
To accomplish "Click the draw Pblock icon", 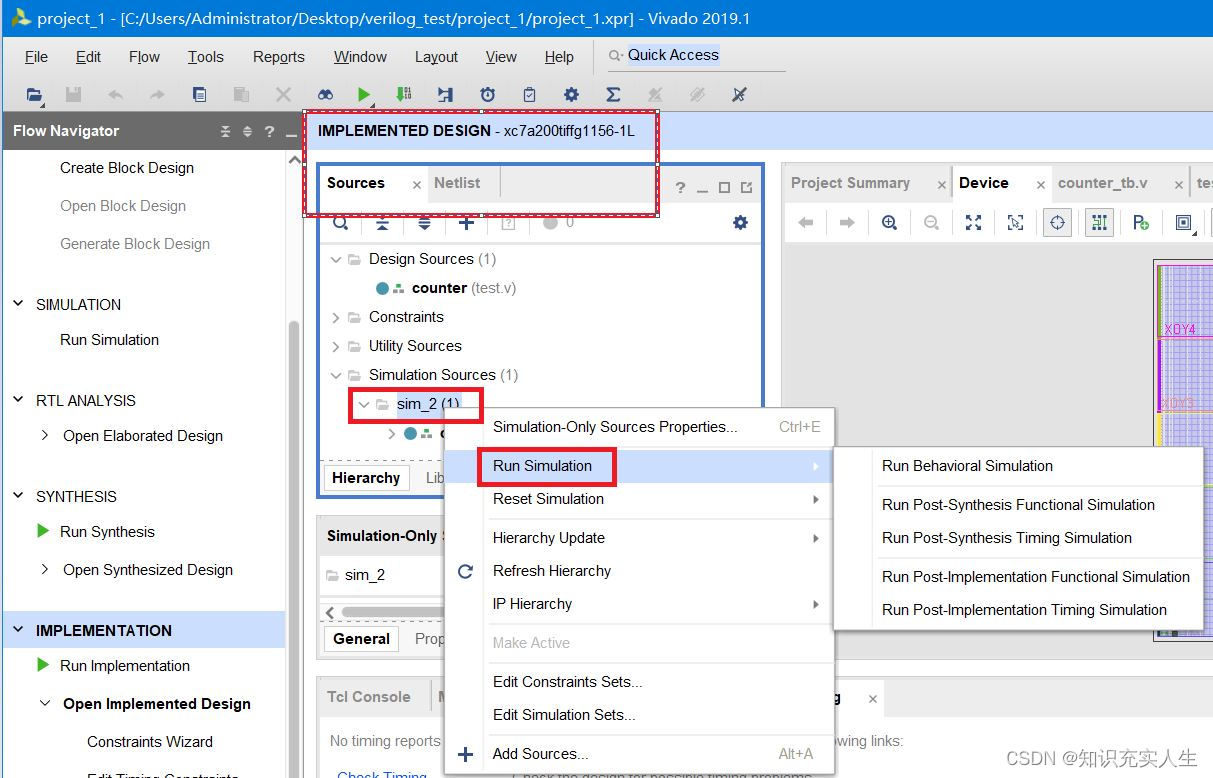I will pyautogui.click(x=1141, y=223).
